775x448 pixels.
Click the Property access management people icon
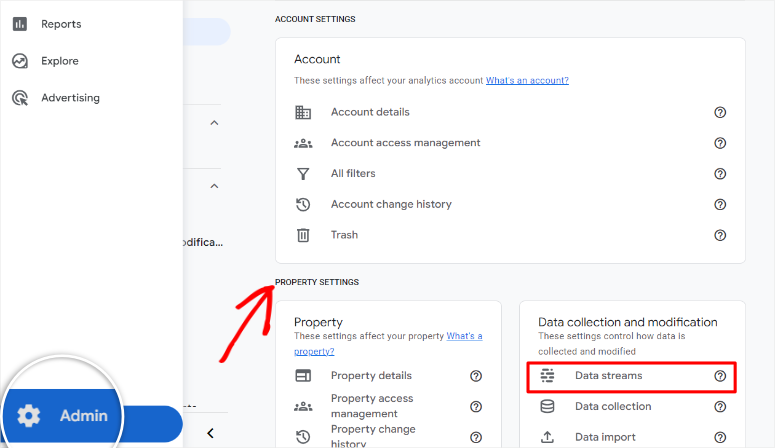pos(303,406)
